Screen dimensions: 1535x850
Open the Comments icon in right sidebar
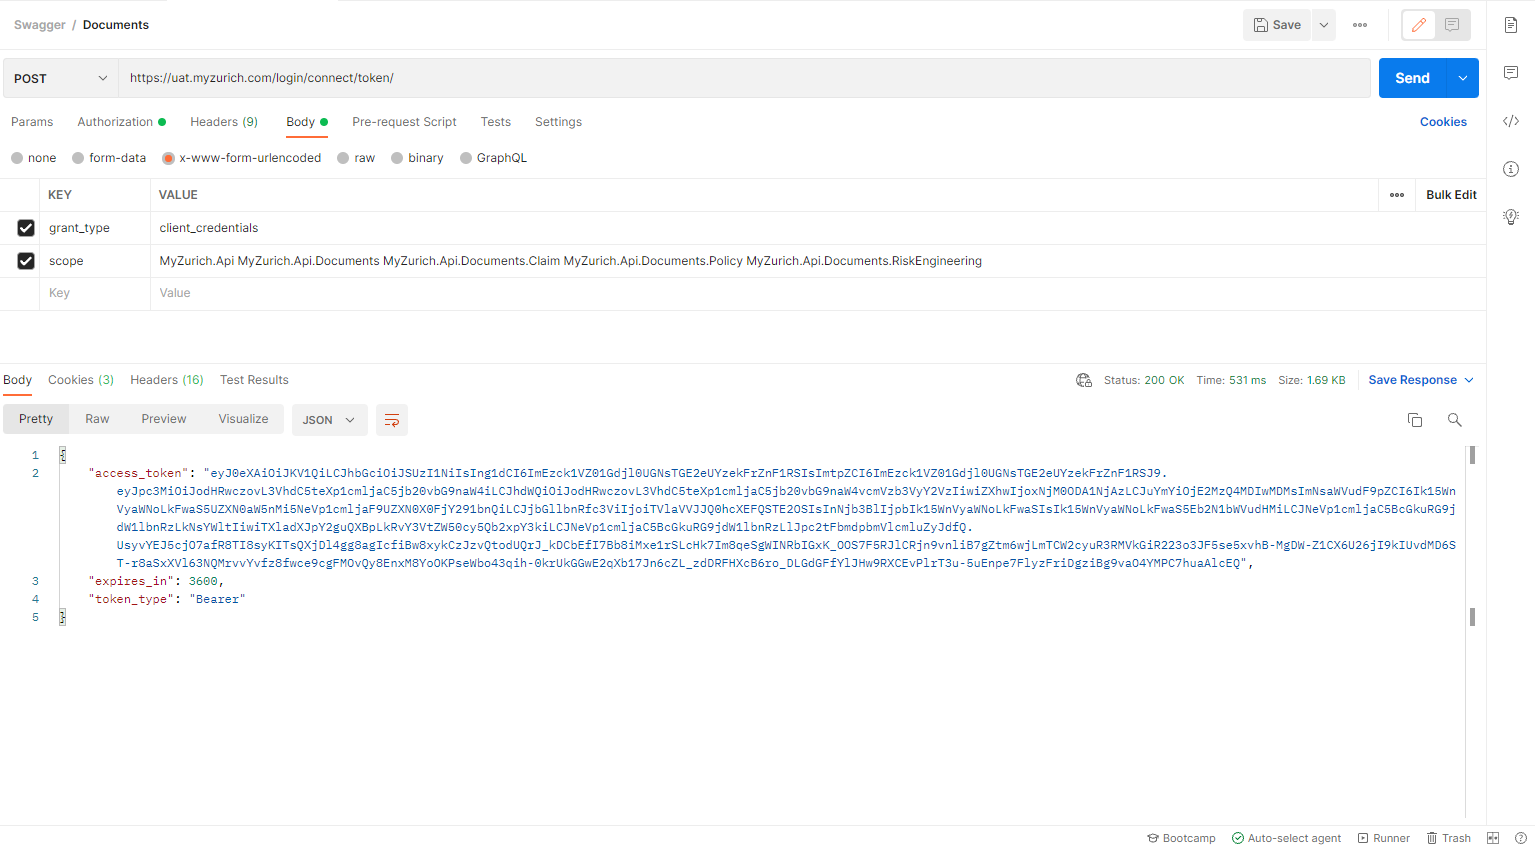(x=1511, y=73)
